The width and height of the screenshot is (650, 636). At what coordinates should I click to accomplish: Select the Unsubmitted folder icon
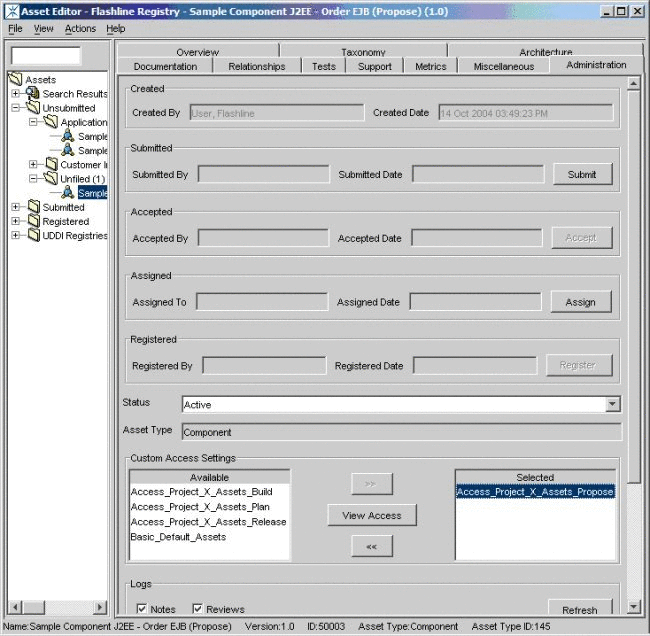tap(33, 108)
